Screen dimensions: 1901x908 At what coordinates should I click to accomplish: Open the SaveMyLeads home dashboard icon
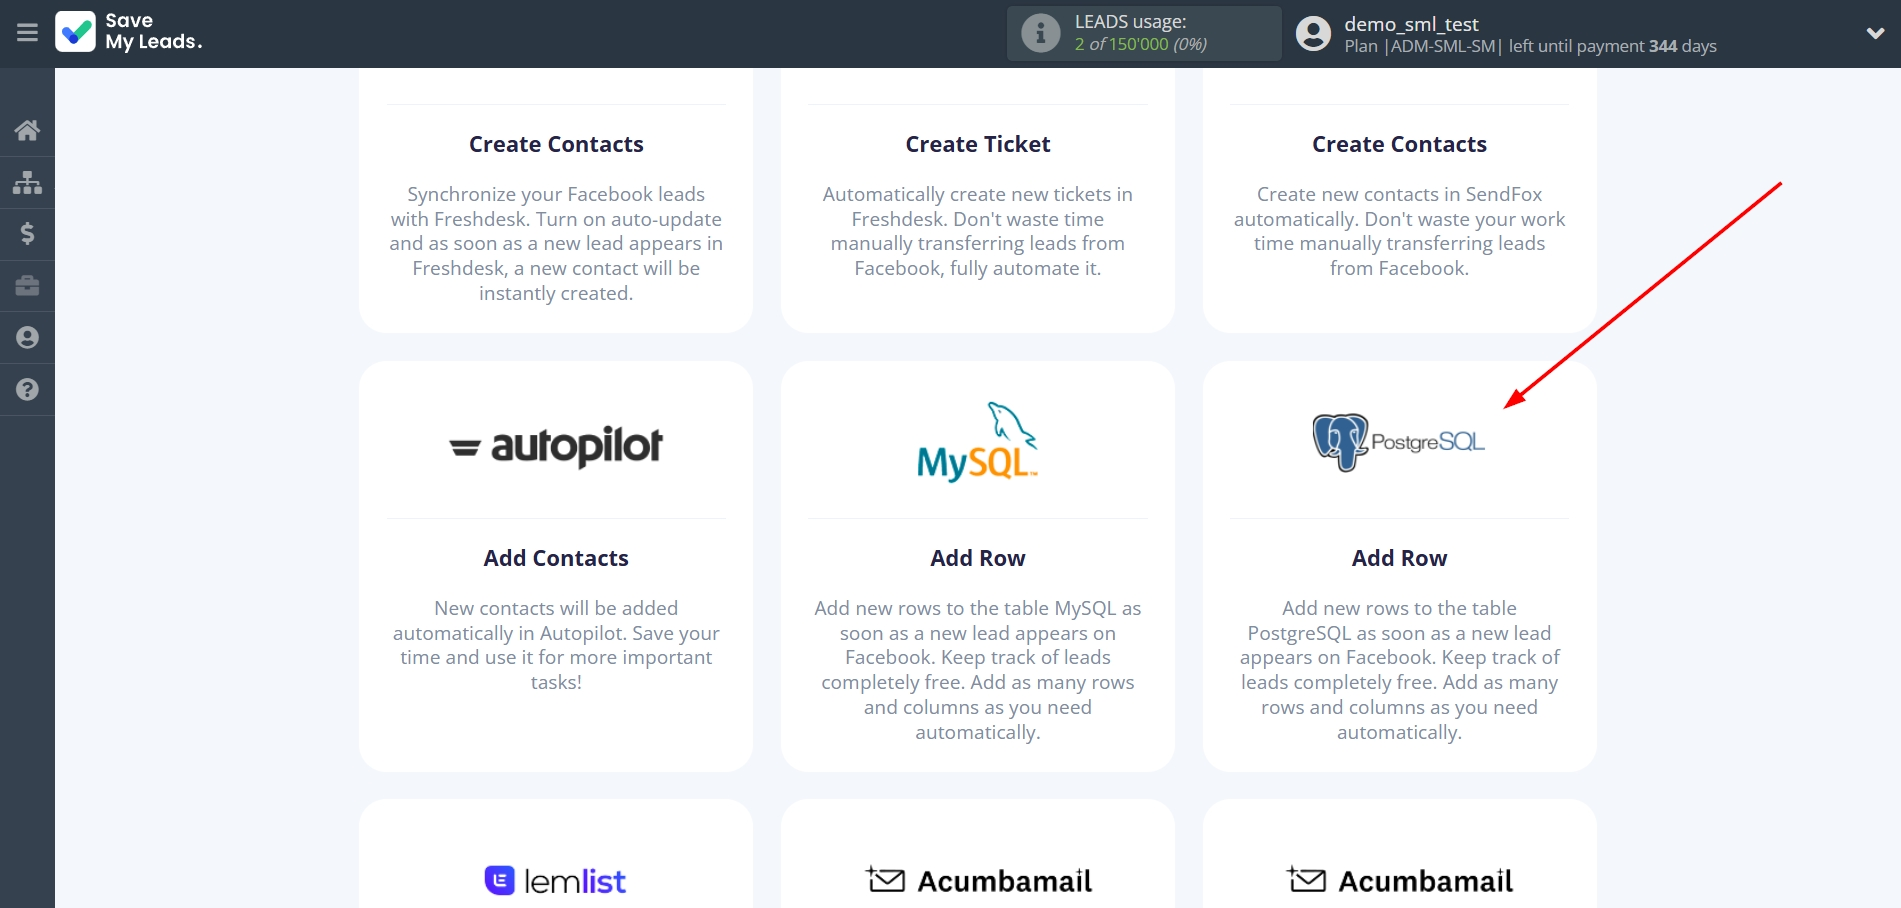pos(27,130)
